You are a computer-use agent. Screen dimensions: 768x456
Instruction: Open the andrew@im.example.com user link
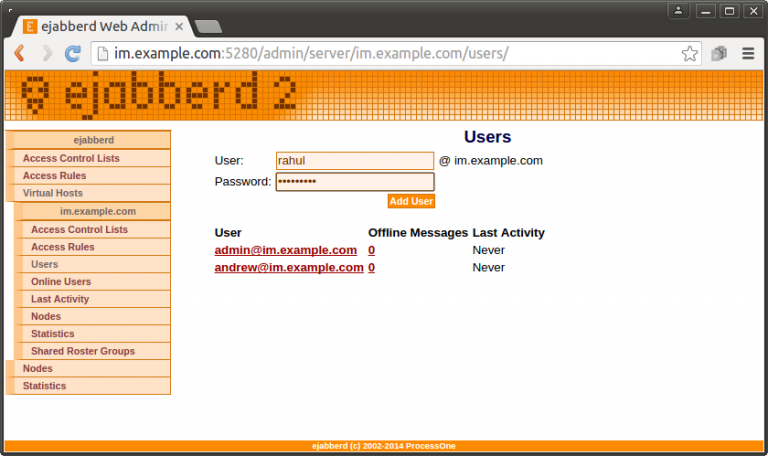tap(288, 268)
